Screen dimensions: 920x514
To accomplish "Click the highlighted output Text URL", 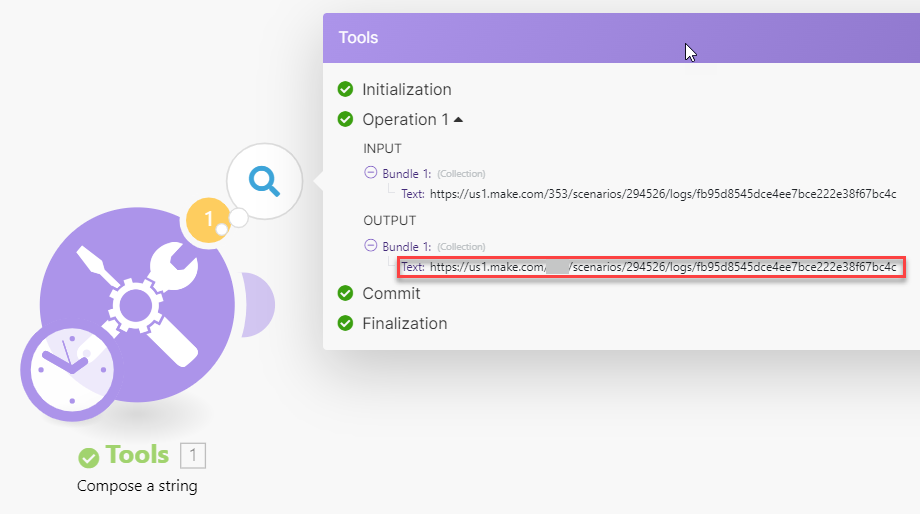I will 662,267.
